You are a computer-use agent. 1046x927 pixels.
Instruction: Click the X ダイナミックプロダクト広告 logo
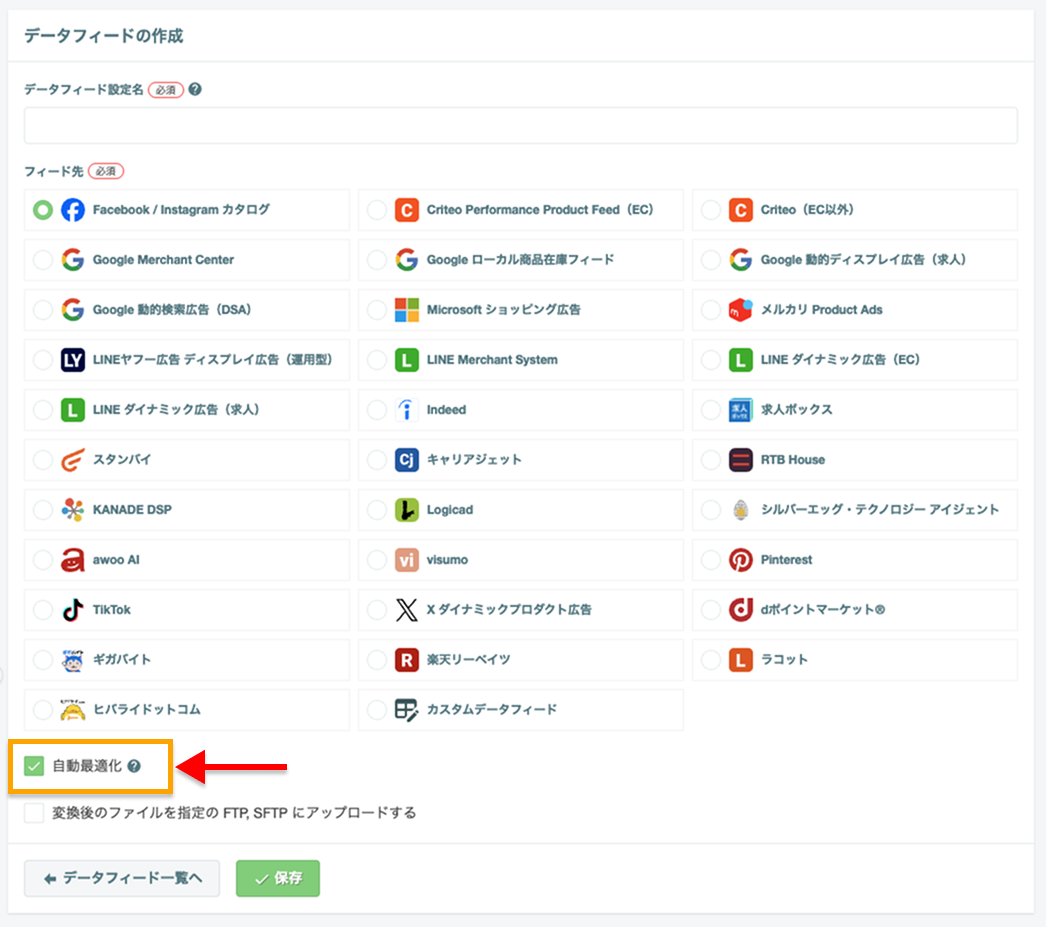(406, 610)
